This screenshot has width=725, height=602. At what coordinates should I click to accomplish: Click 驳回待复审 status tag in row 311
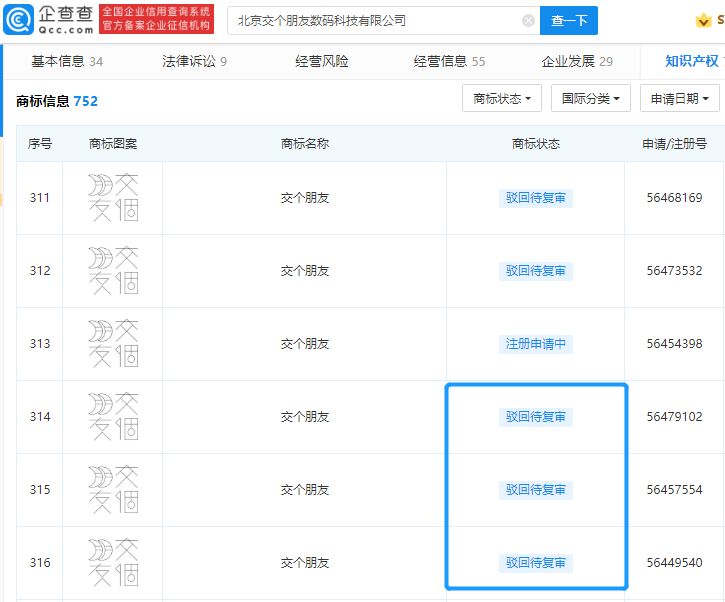(535, 198)
